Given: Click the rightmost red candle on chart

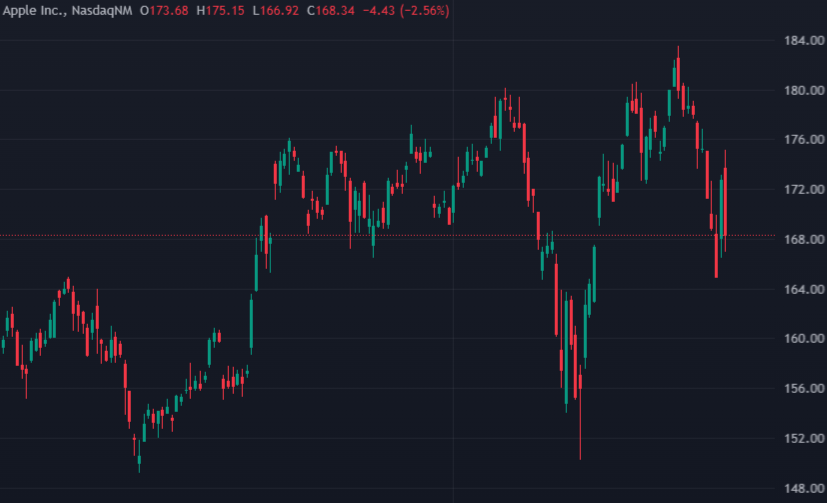Looking at the screenshot, I should 726,202.
